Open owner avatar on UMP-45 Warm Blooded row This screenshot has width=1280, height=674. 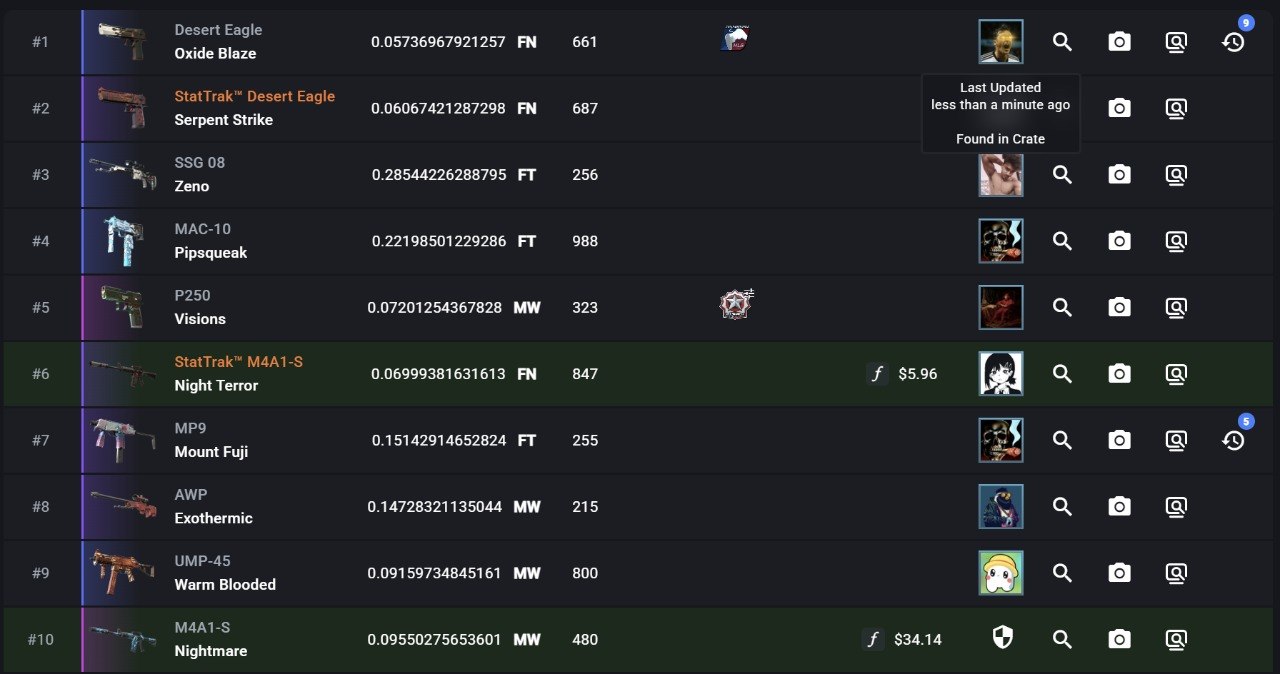coord(1001,573)
